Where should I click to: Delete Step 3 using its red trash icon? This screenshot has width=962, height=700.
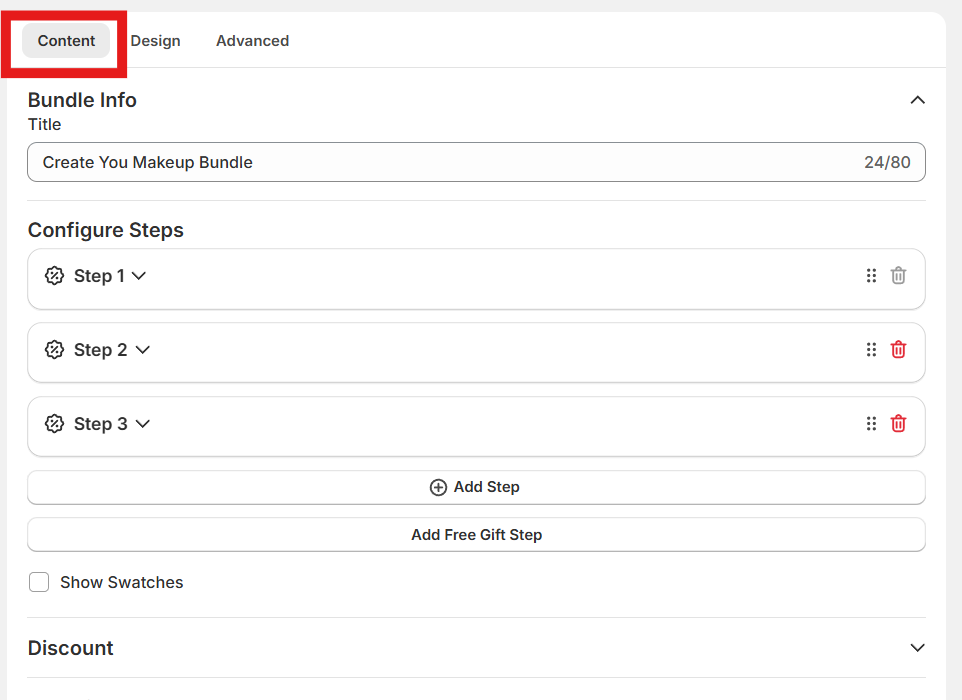(898, 424)
